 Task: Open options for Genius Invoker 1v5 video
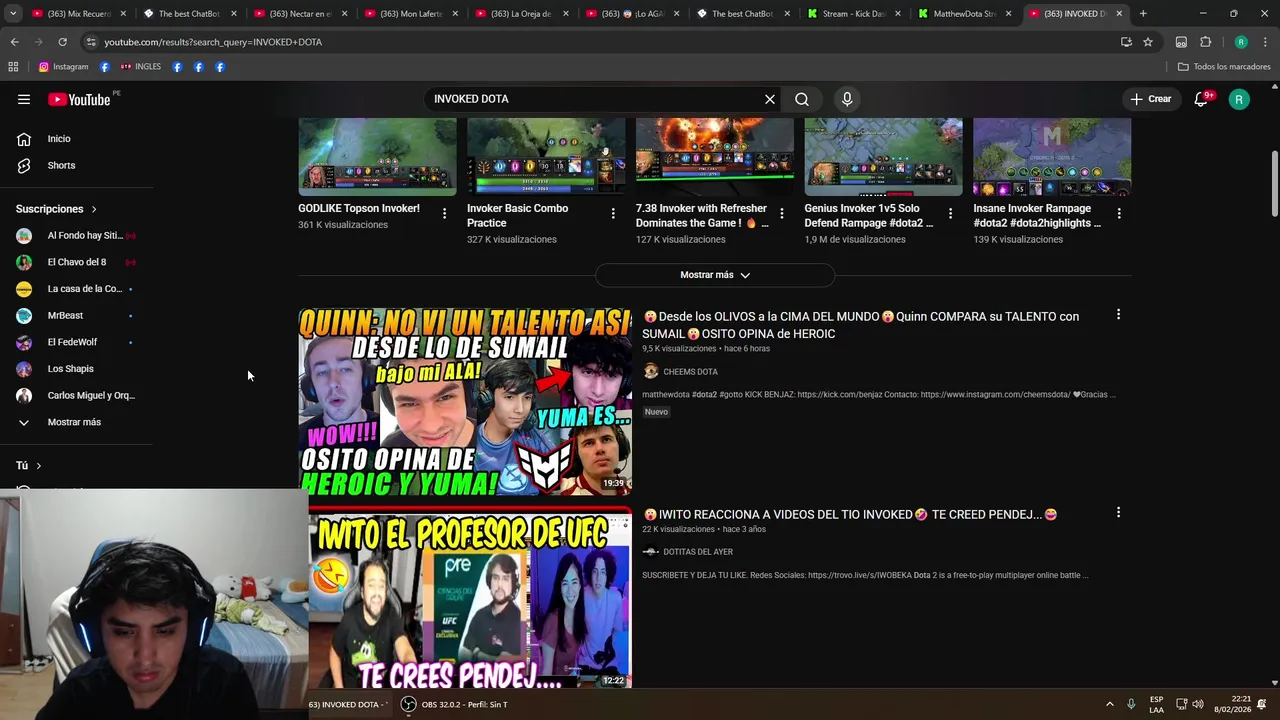[x=950, y=213]
